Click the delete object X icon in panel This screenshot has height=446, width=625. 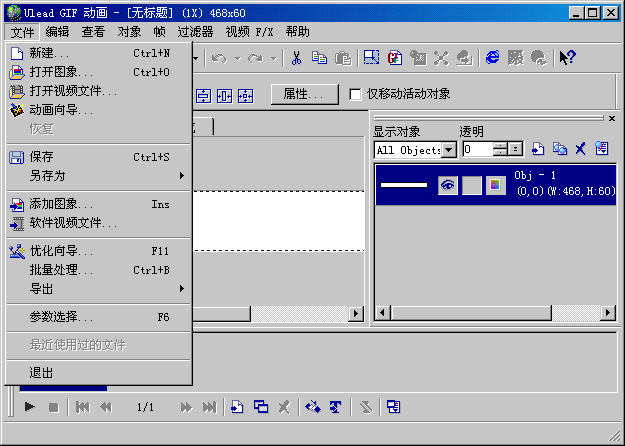pyautogui.click(x=581, y=149)
